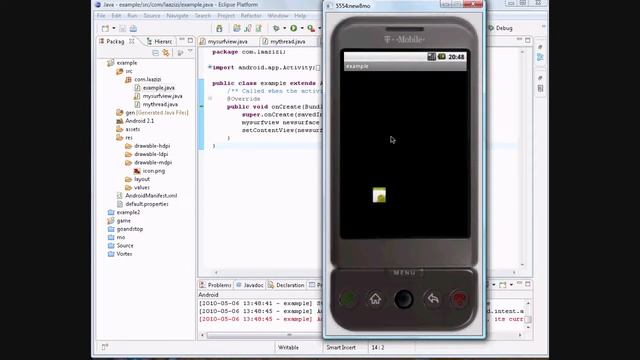
Task: Open the Run launch dropdown arrow
Action: click(302, 28)
